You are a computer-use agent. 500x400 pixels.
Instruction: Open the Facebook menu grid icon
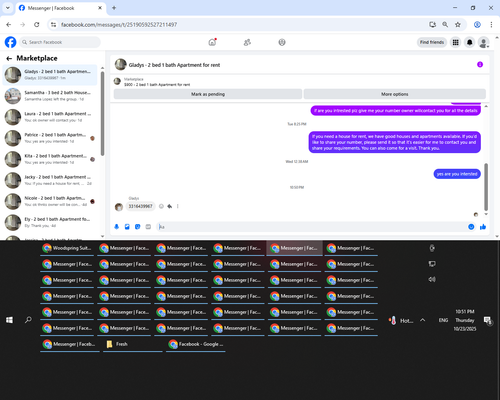click(455, 42)
